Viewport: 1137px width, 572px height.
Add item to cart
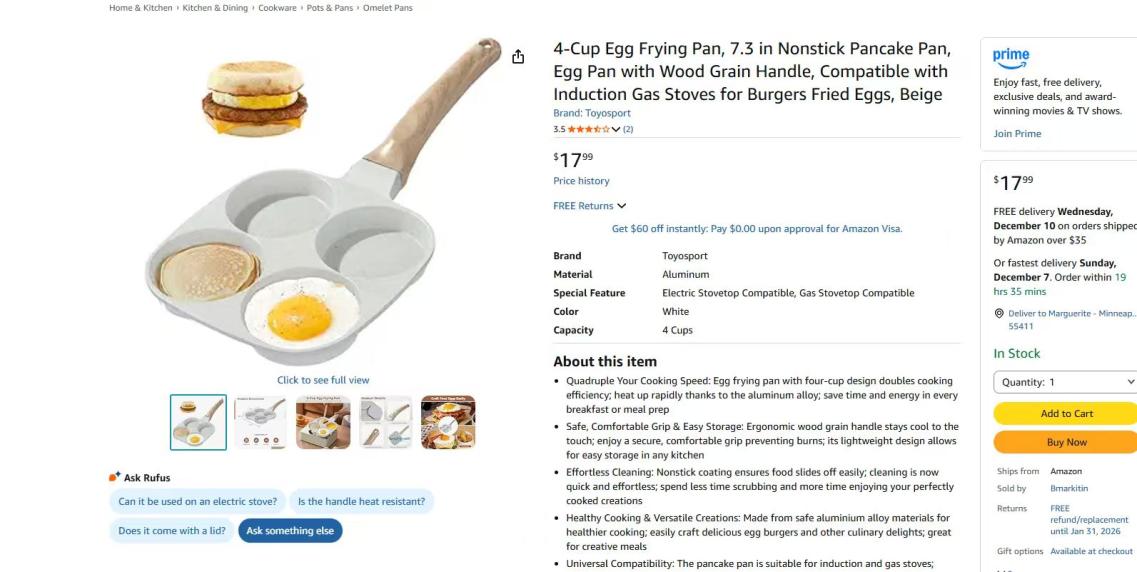pyautogui.click(x=1066, y=413)
